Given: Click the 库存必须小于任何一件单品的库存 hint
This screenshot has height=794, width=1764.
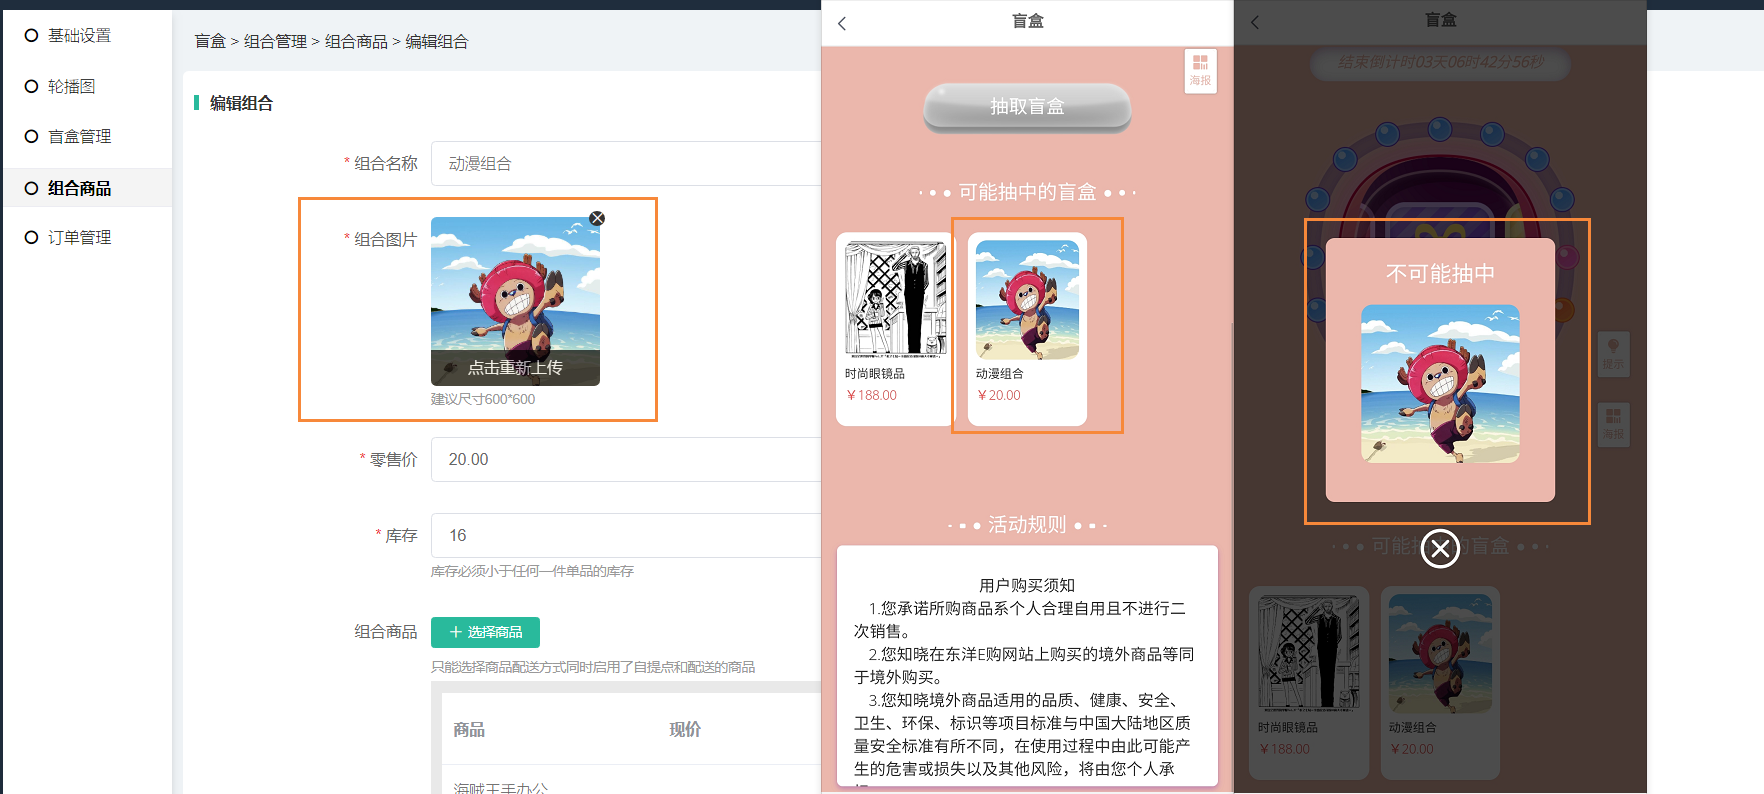Looking at the screenshot, I should [x=532, y=572].
